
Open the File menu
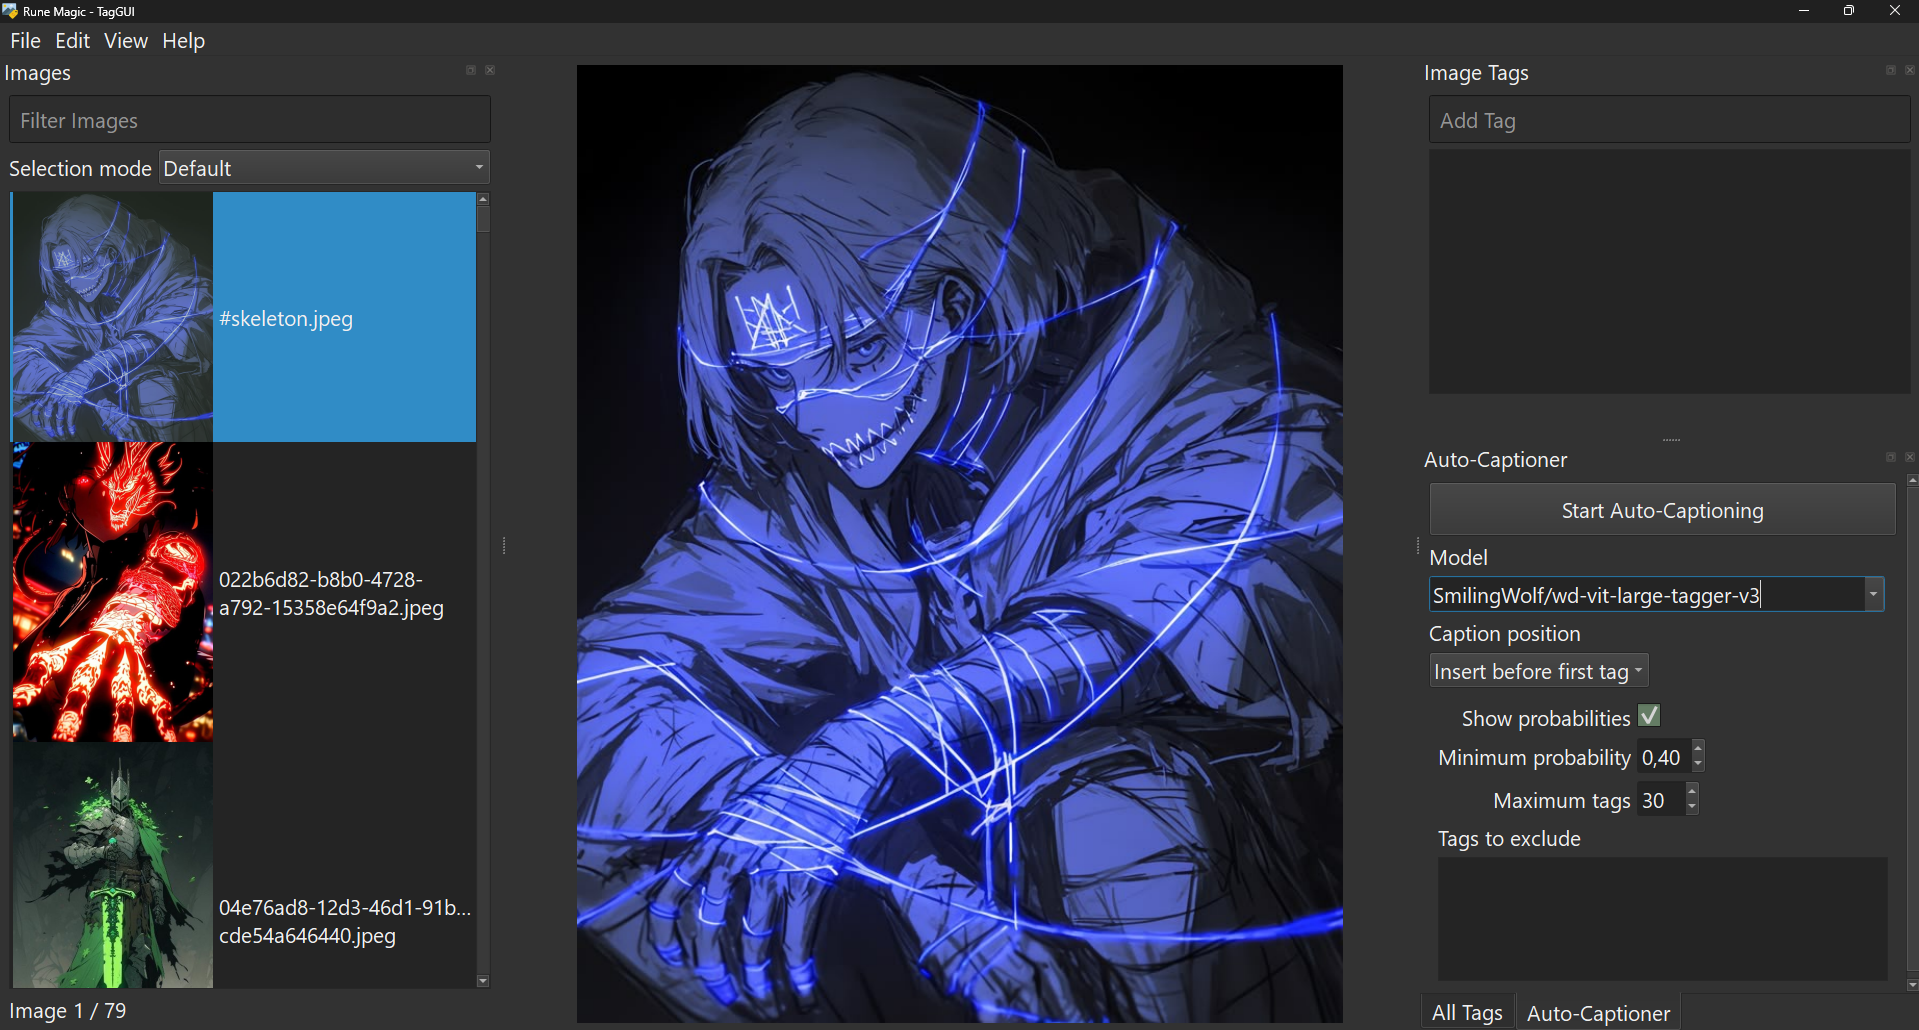[25, 41]
